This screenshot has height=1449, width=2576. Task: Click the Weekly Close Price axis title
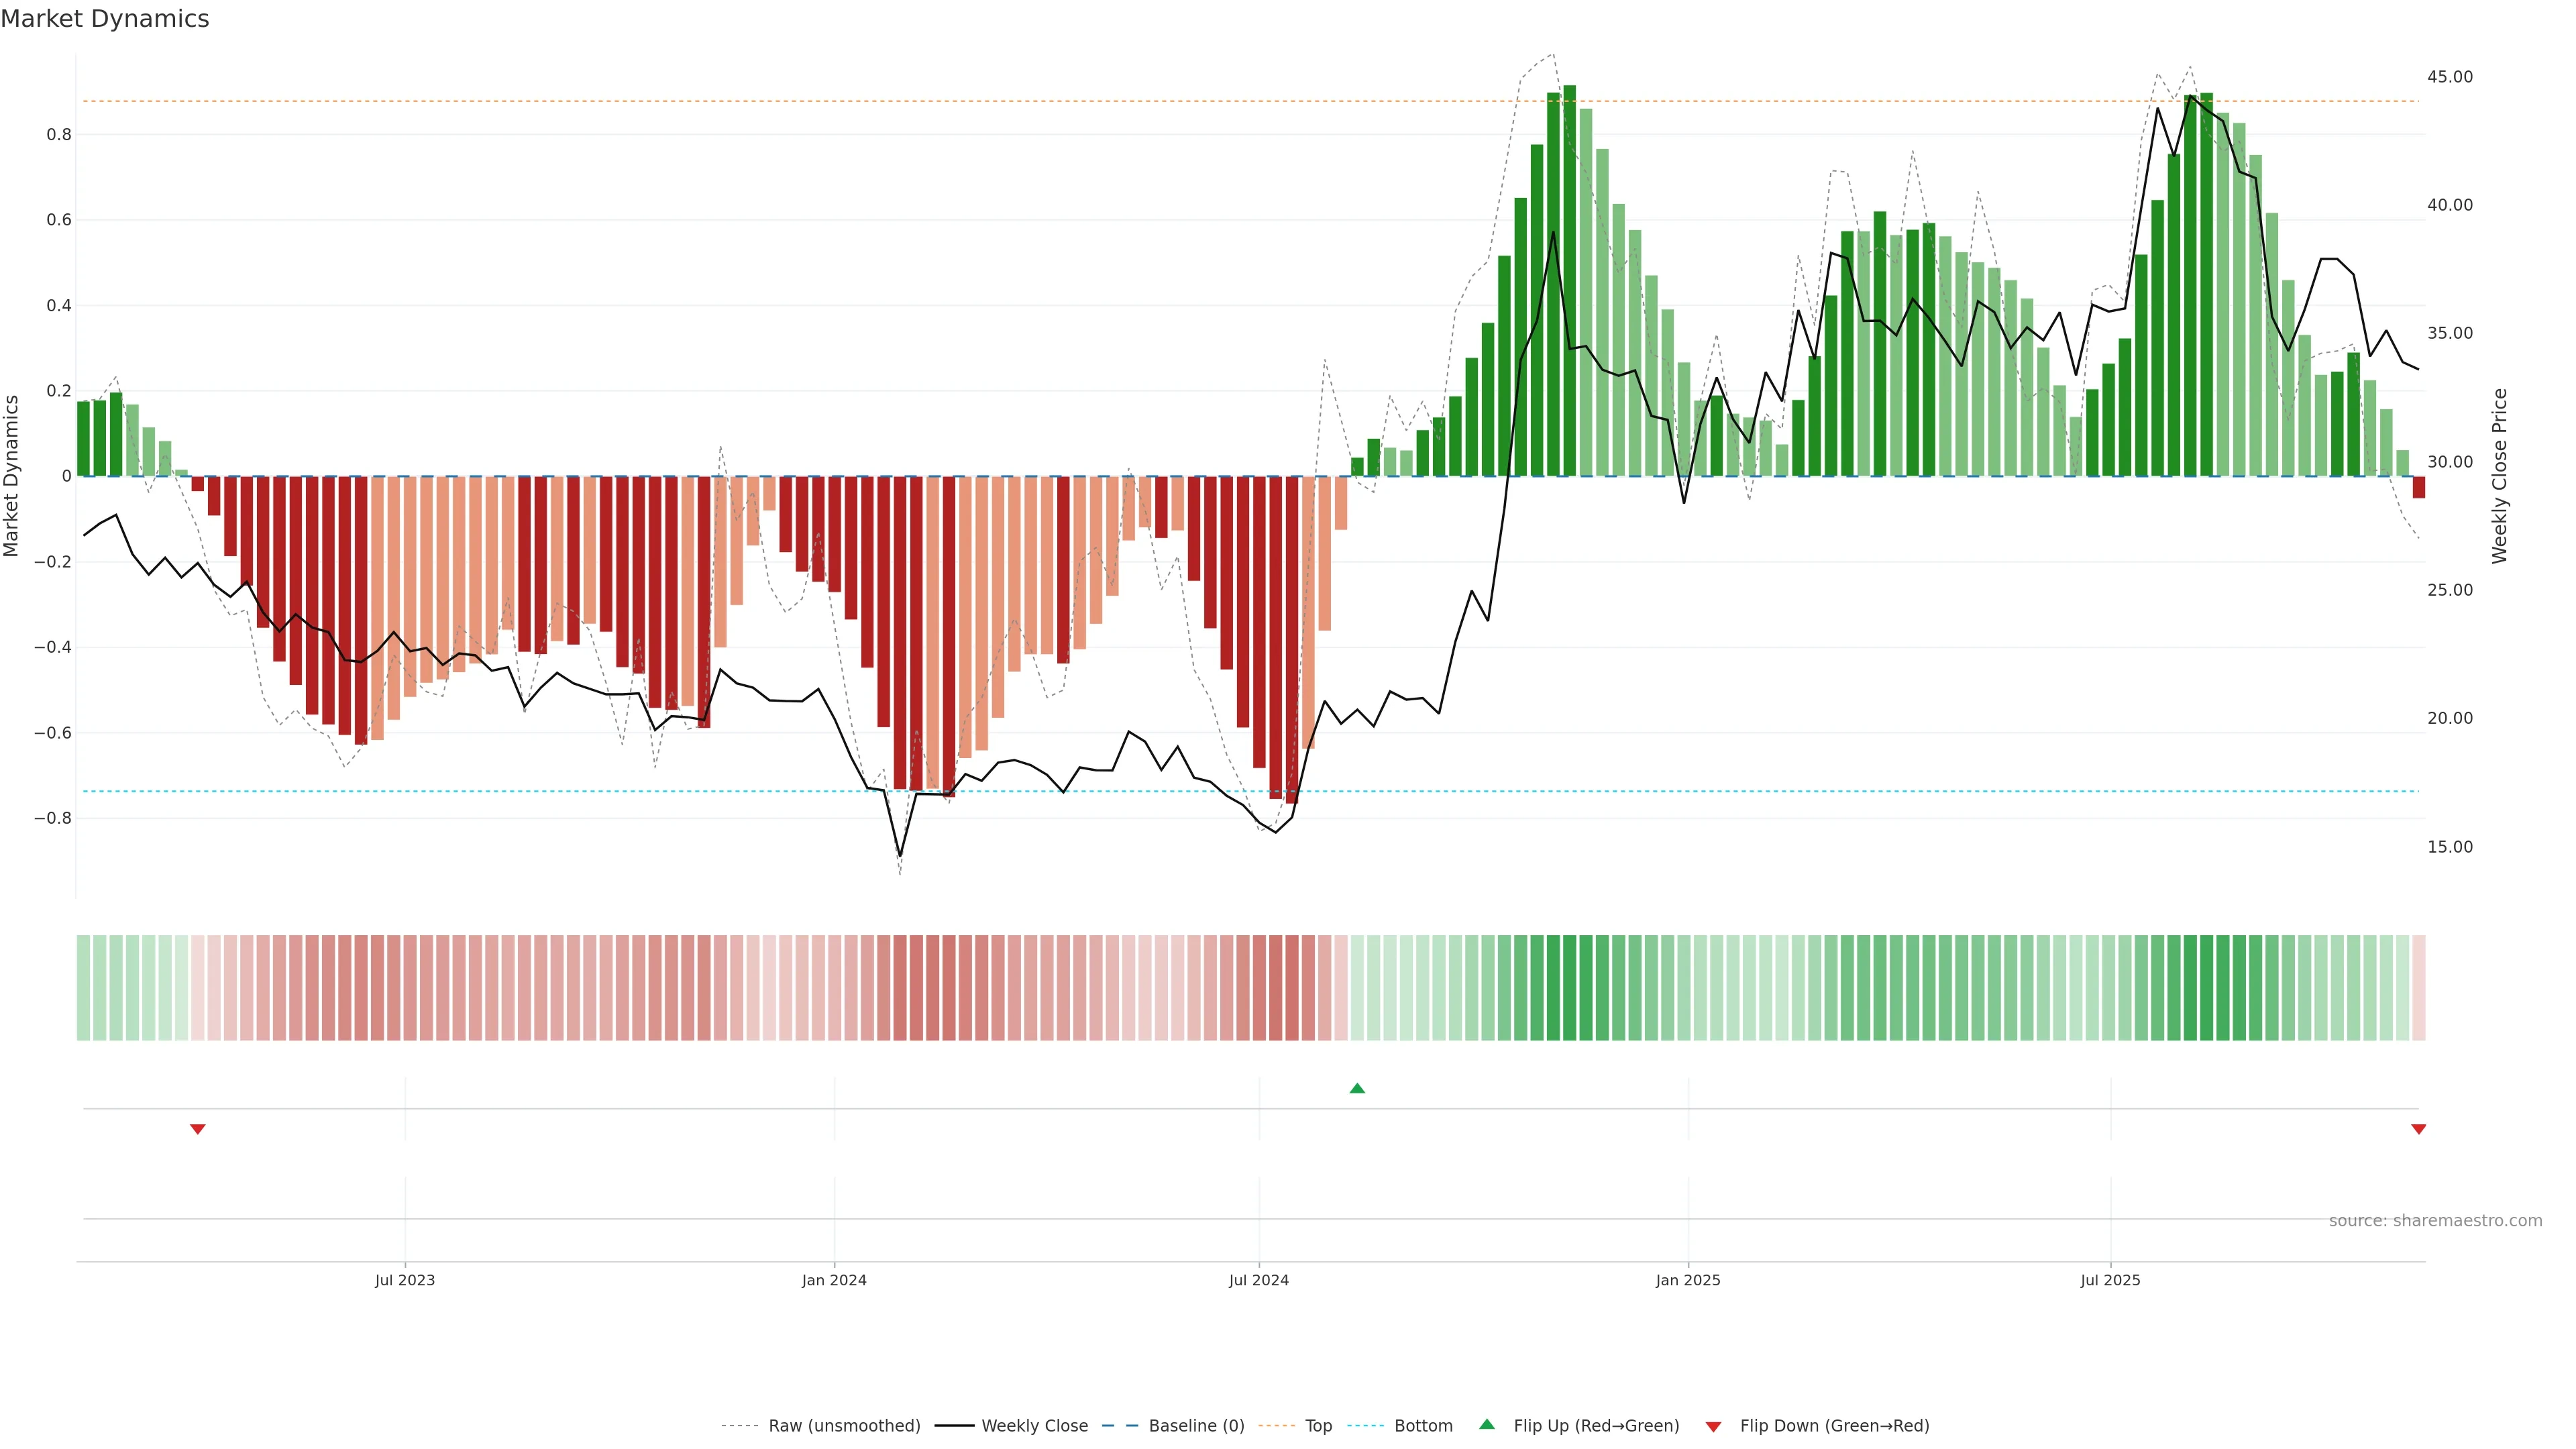(2499, 476)
